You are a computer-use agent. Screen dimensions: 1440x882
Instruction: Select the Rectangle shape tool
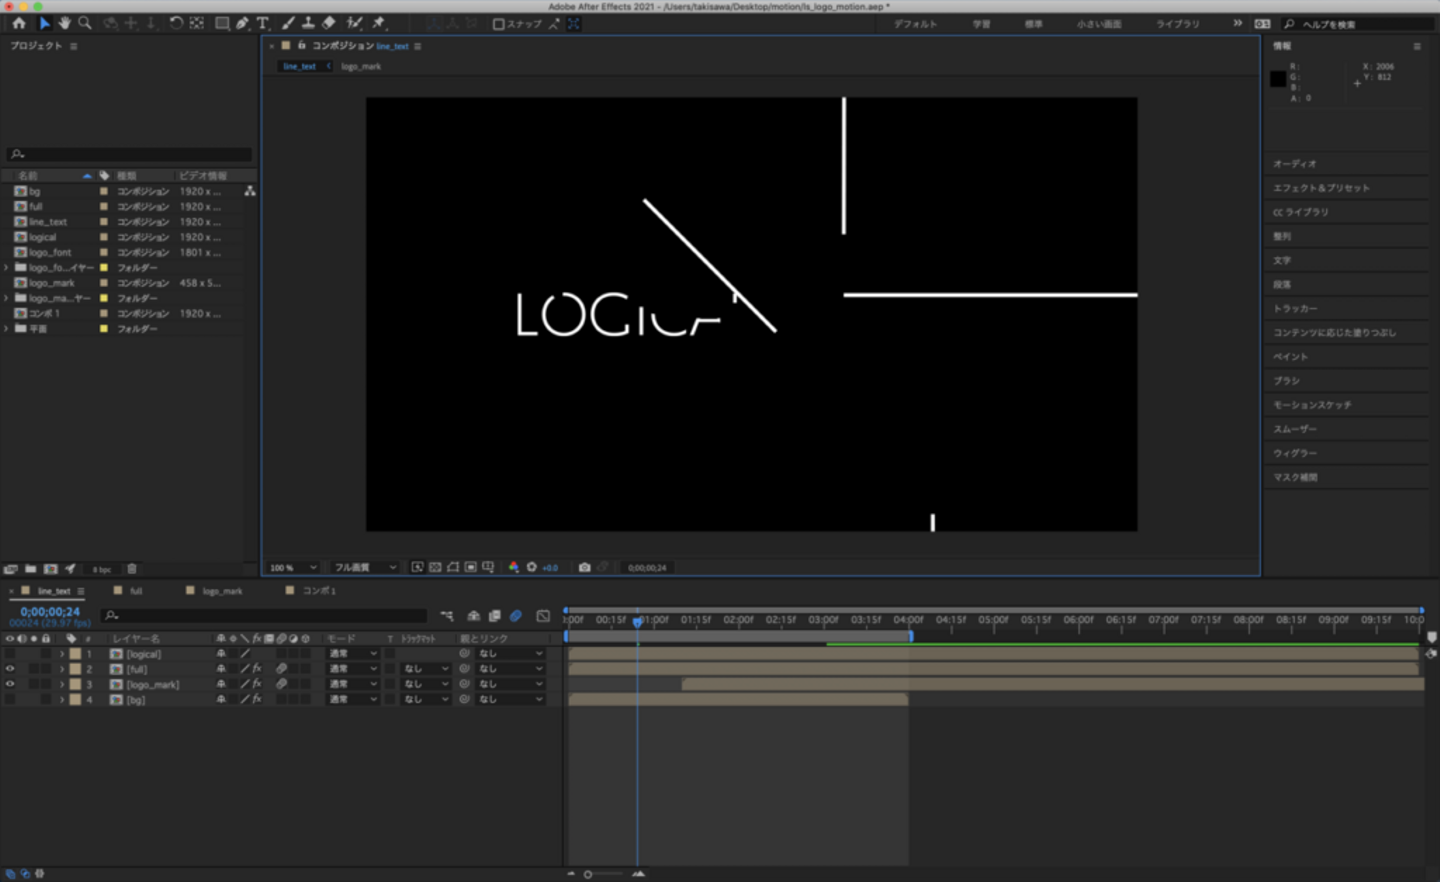[222, 23]
